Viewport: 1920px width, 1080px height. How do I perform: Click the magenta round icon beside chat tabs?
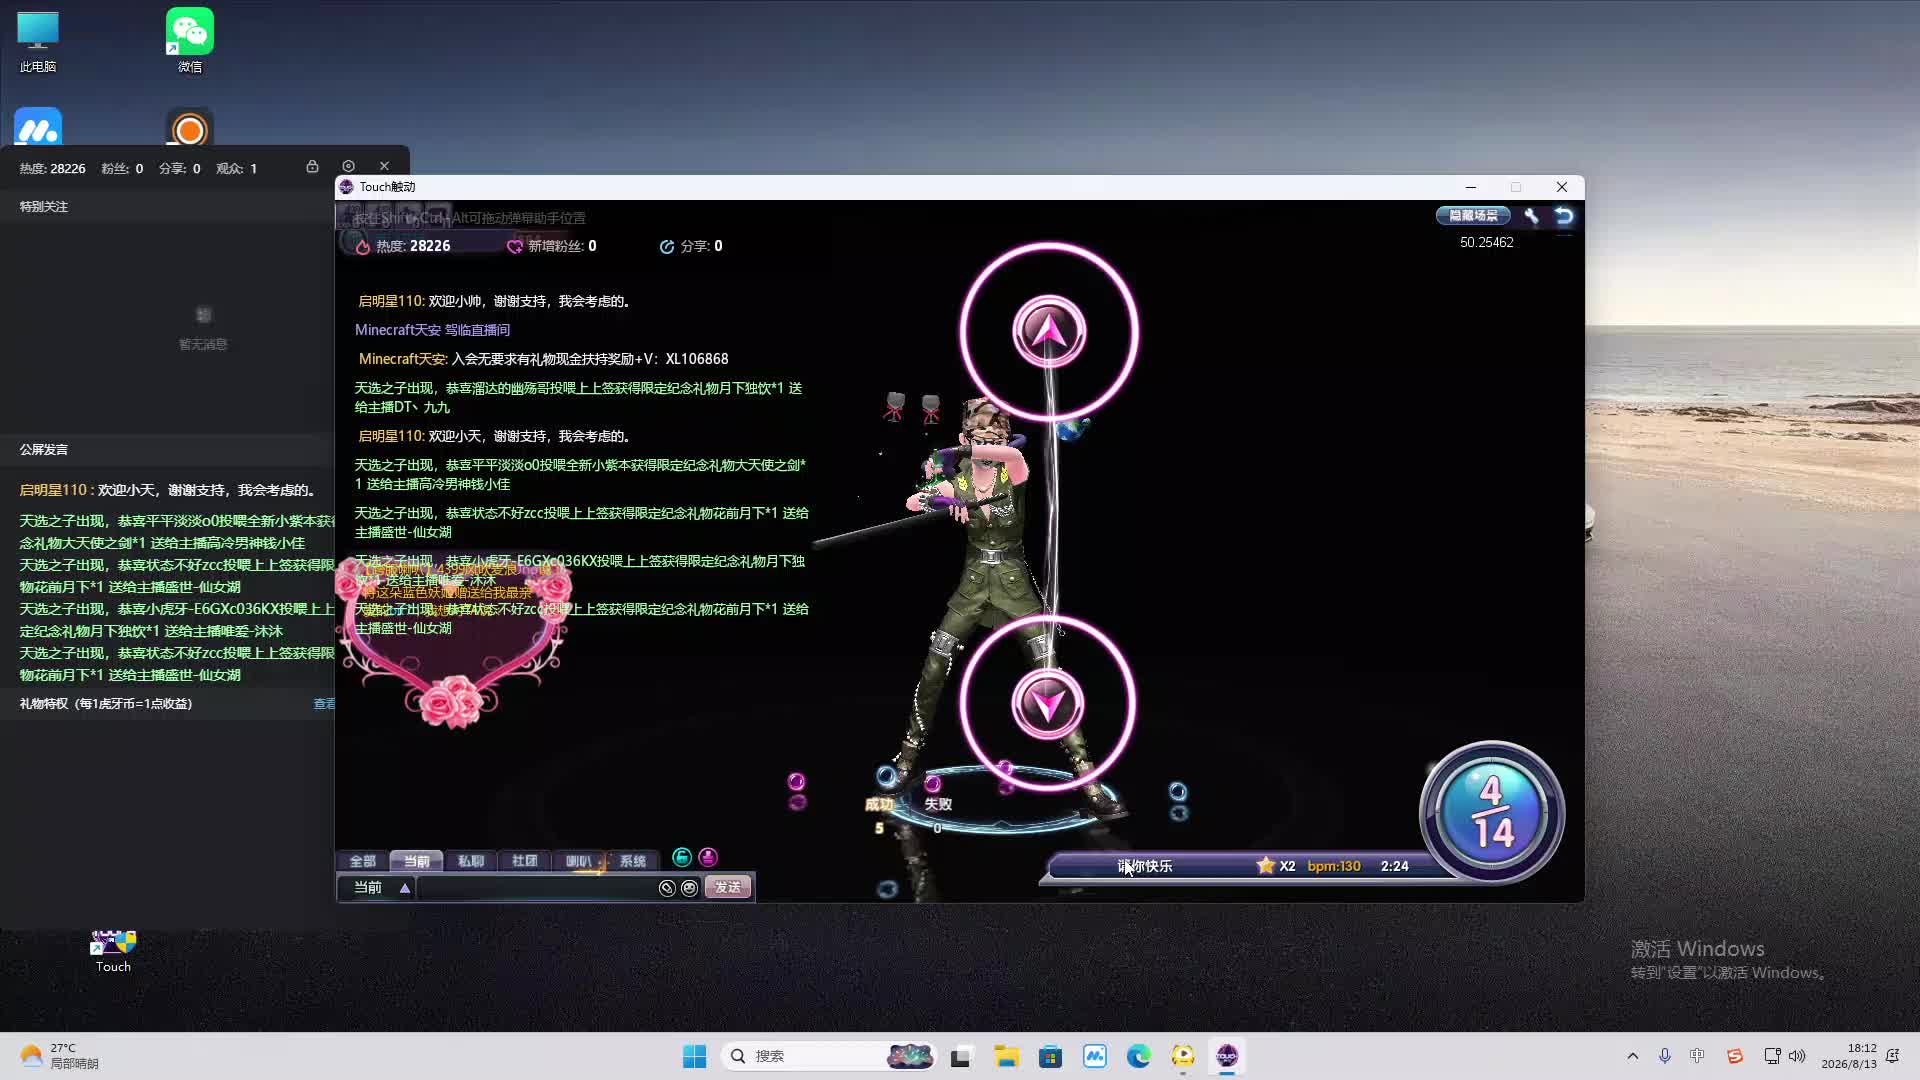coord(708,857)
